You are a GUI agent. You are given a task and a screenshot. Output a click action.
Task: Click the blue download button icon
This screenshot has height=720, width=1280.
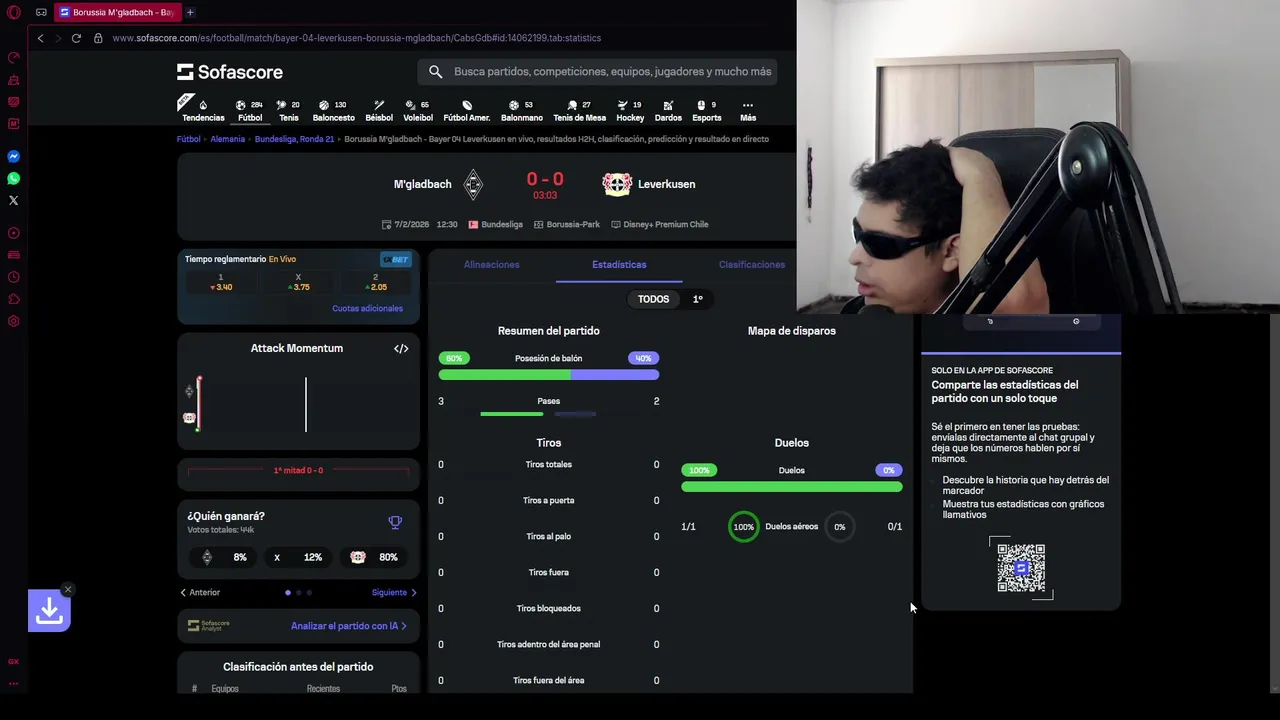click(x=49, y=611)
